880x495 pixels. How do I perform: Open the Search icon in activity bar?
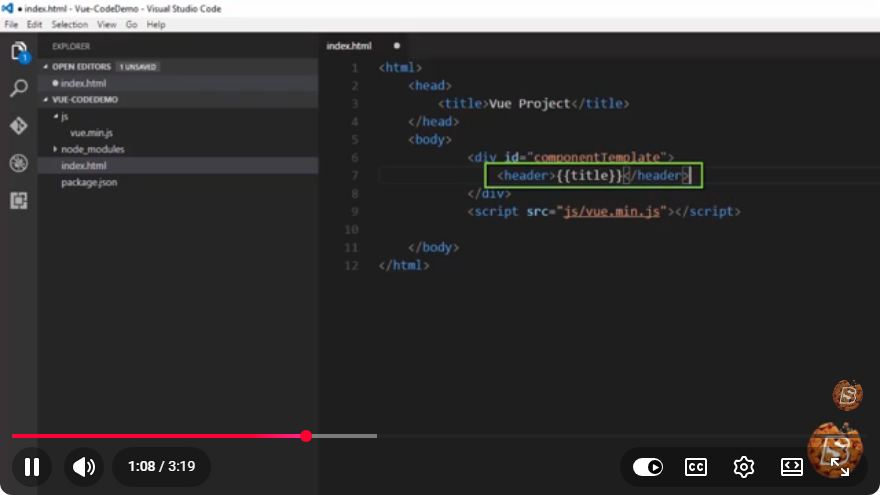click(19, 88)
